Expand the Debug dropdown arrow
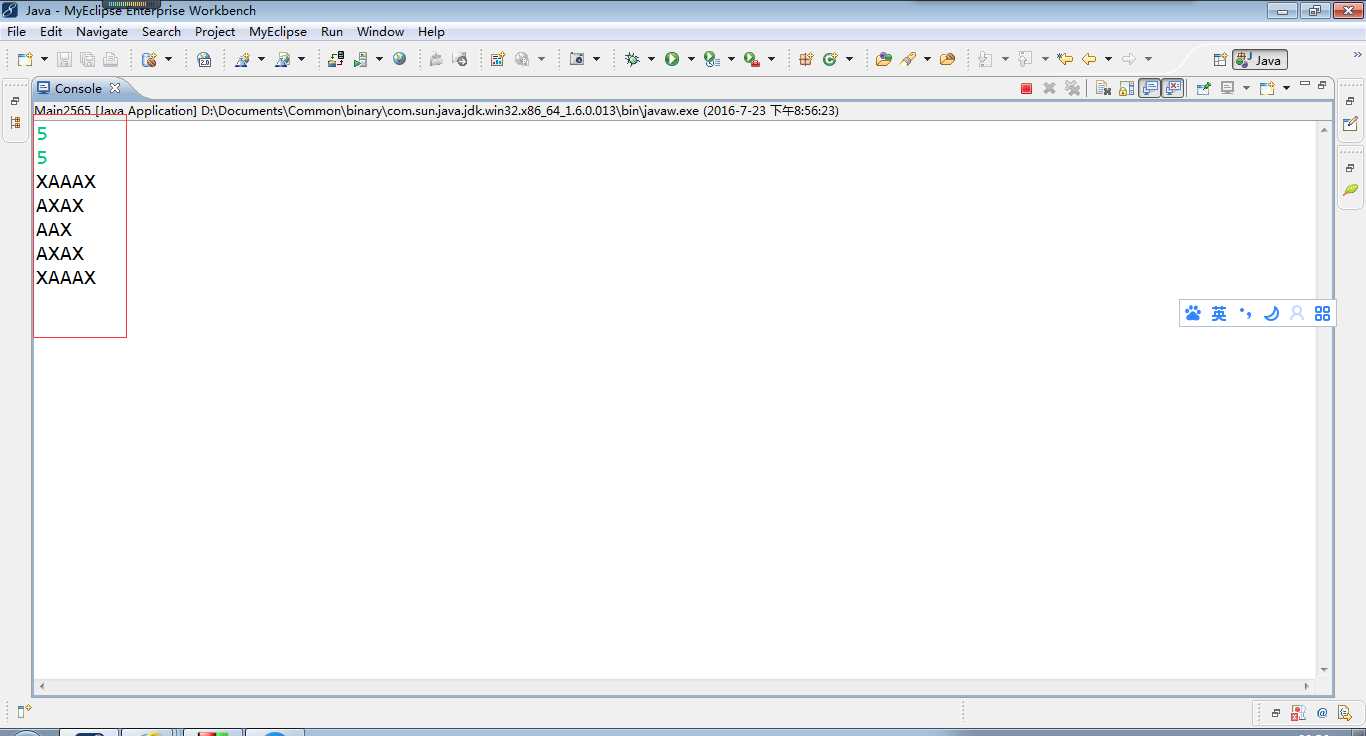1366x736 pixels. click(x=651, y=59)
